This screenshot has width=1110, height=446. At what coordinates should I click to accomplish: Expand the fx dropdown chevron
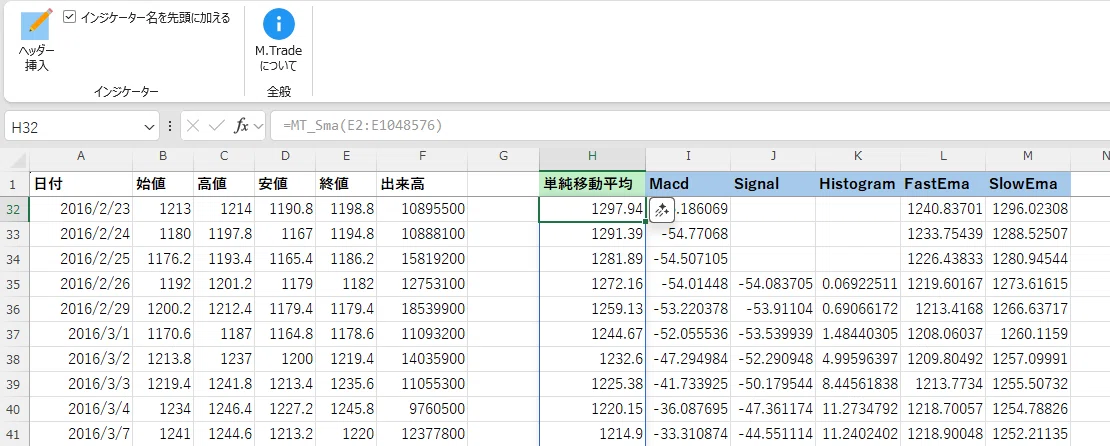coord(258,127)
